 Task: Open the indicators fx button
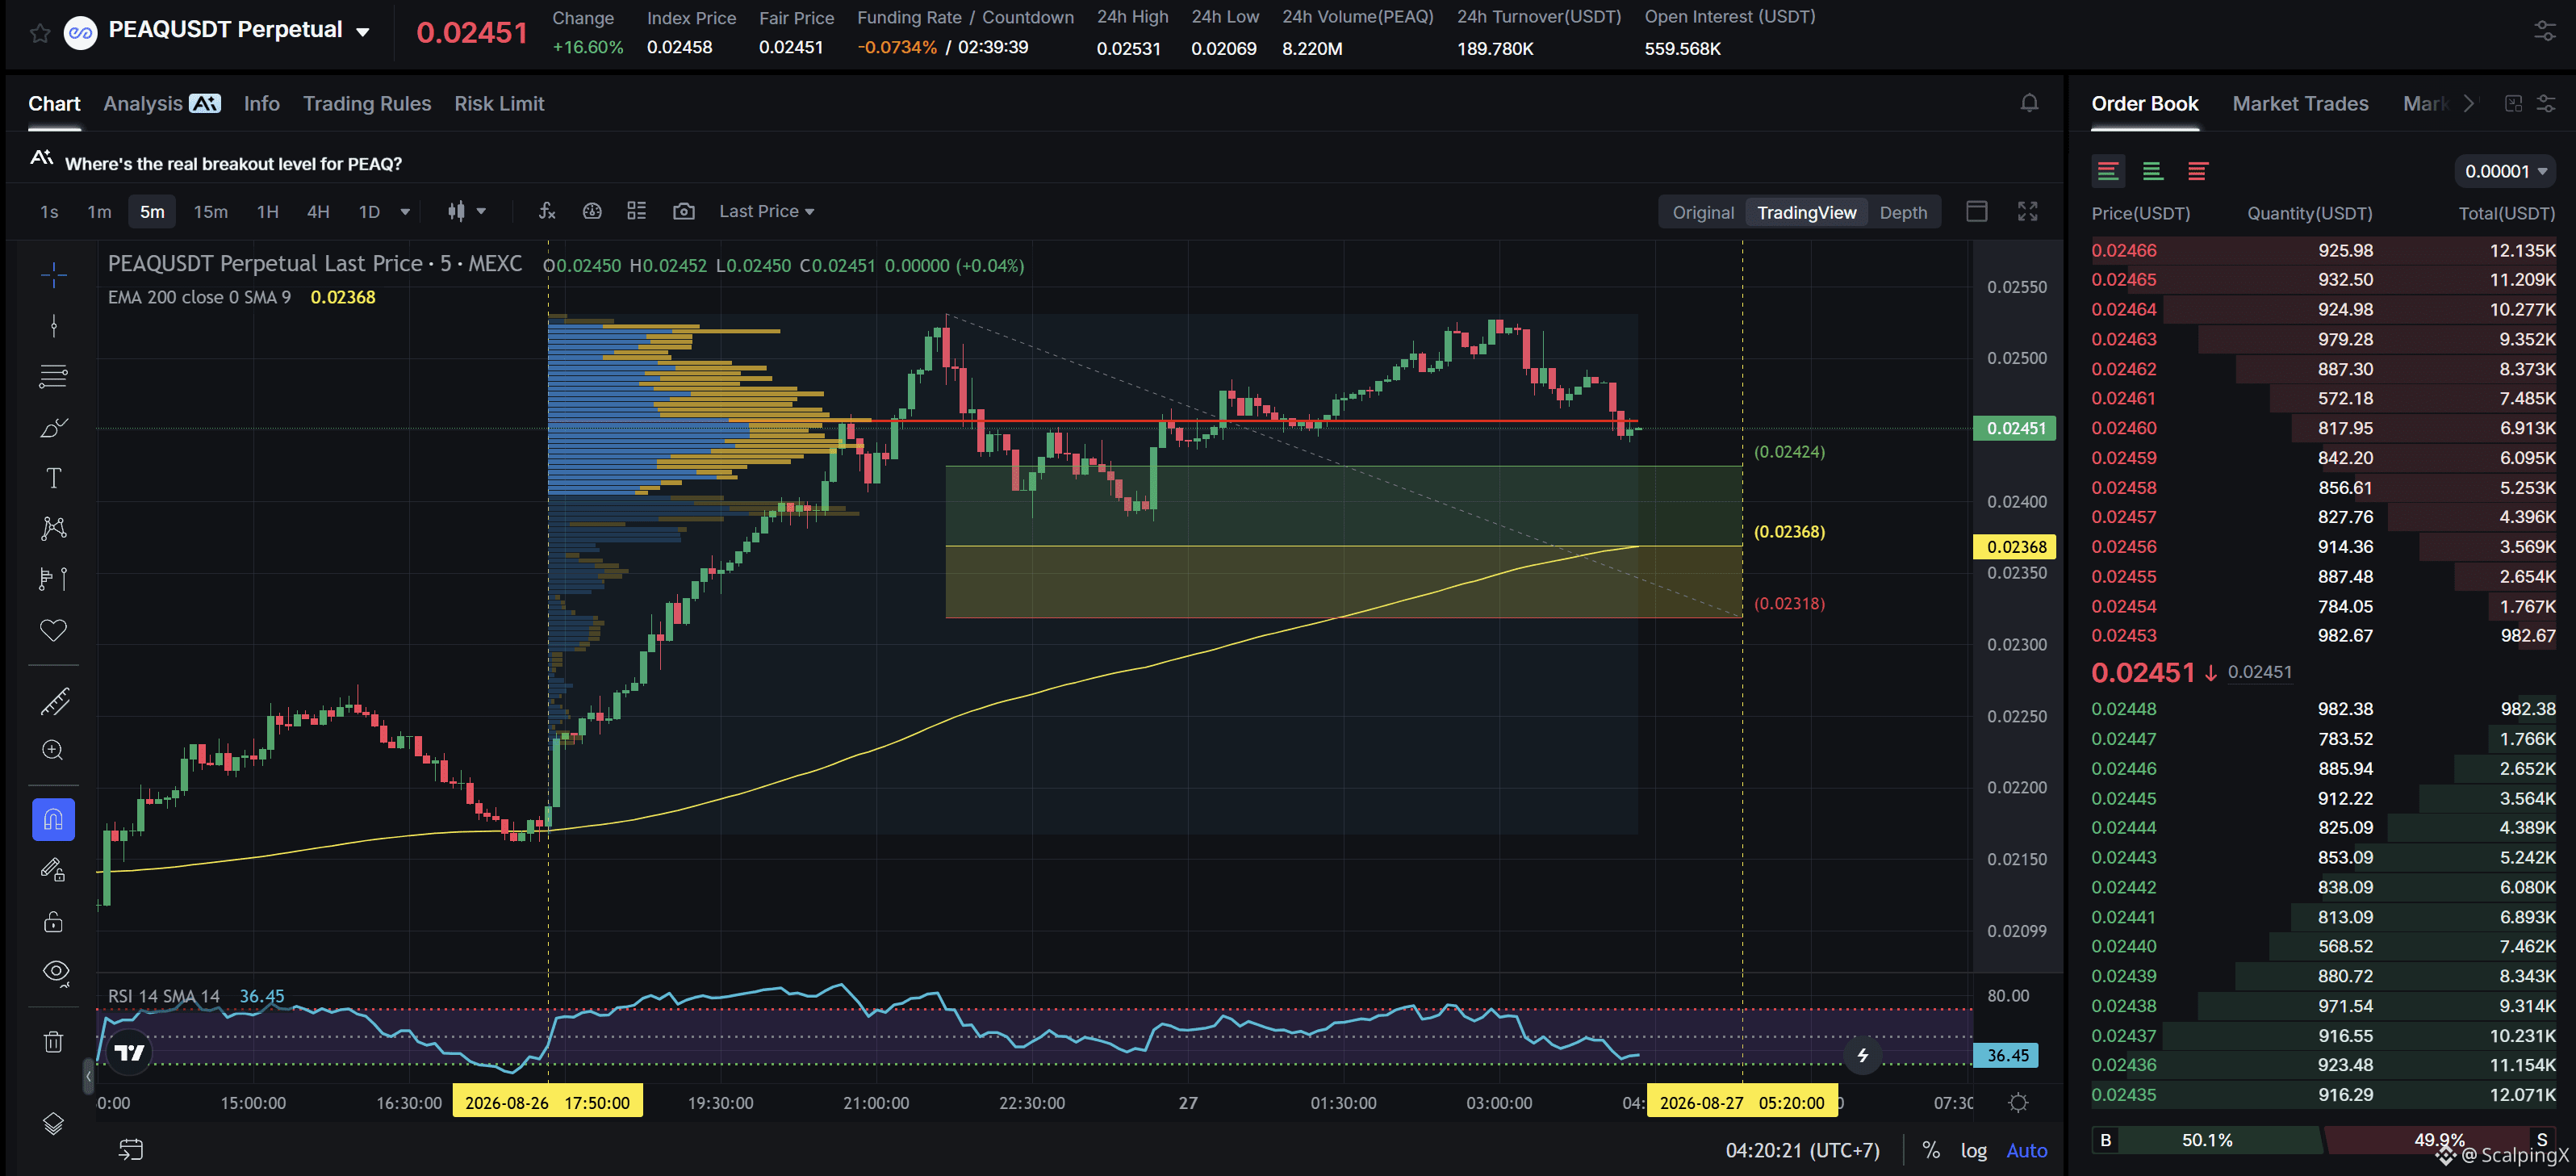click(x=547, y=211)
